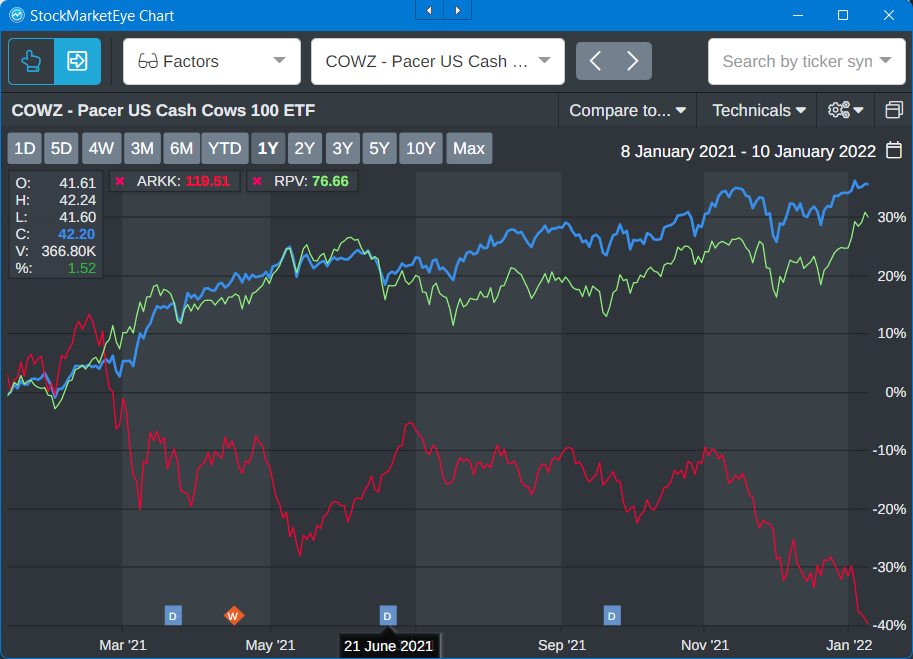Switch to the YTD time range
The image size is (913, 659).
click(x=224, y=149)
